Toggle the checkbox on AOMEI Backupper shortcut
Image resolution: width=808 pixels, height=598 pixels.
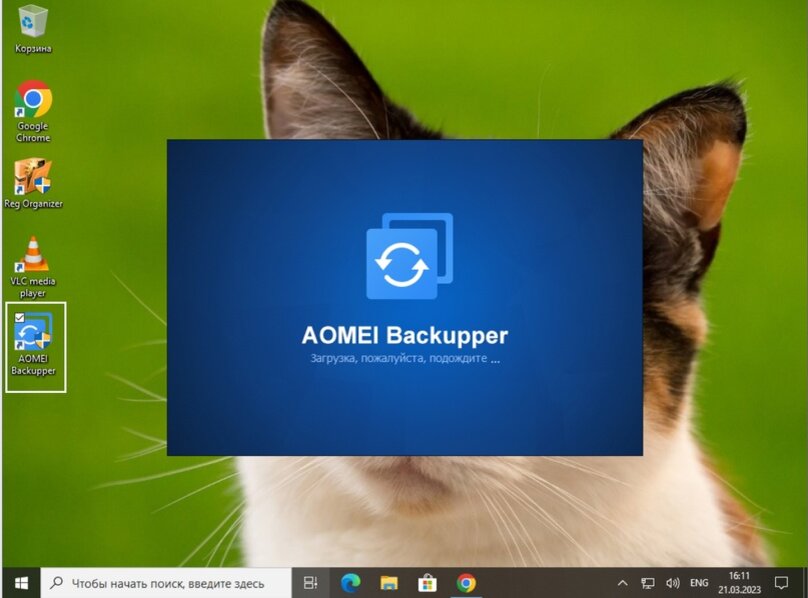[x=20, y=318]
